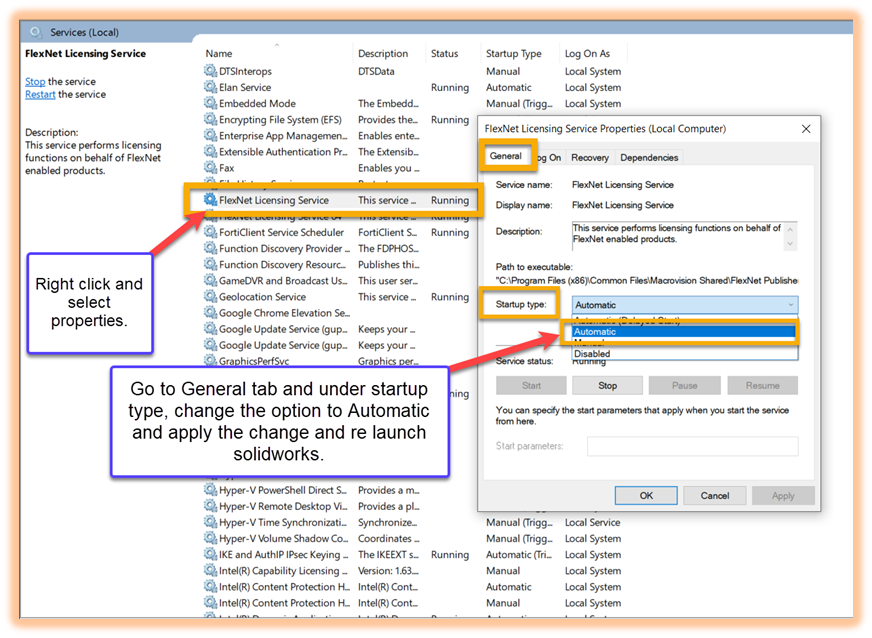Click the Start parameters text field
Image resolution: width=872 pixels, height=638 pixels.
[692, 446]
